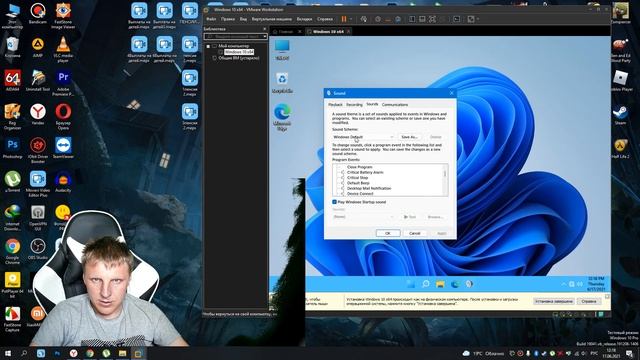Open Reg Organizer desktop icon

coord(12,116)
